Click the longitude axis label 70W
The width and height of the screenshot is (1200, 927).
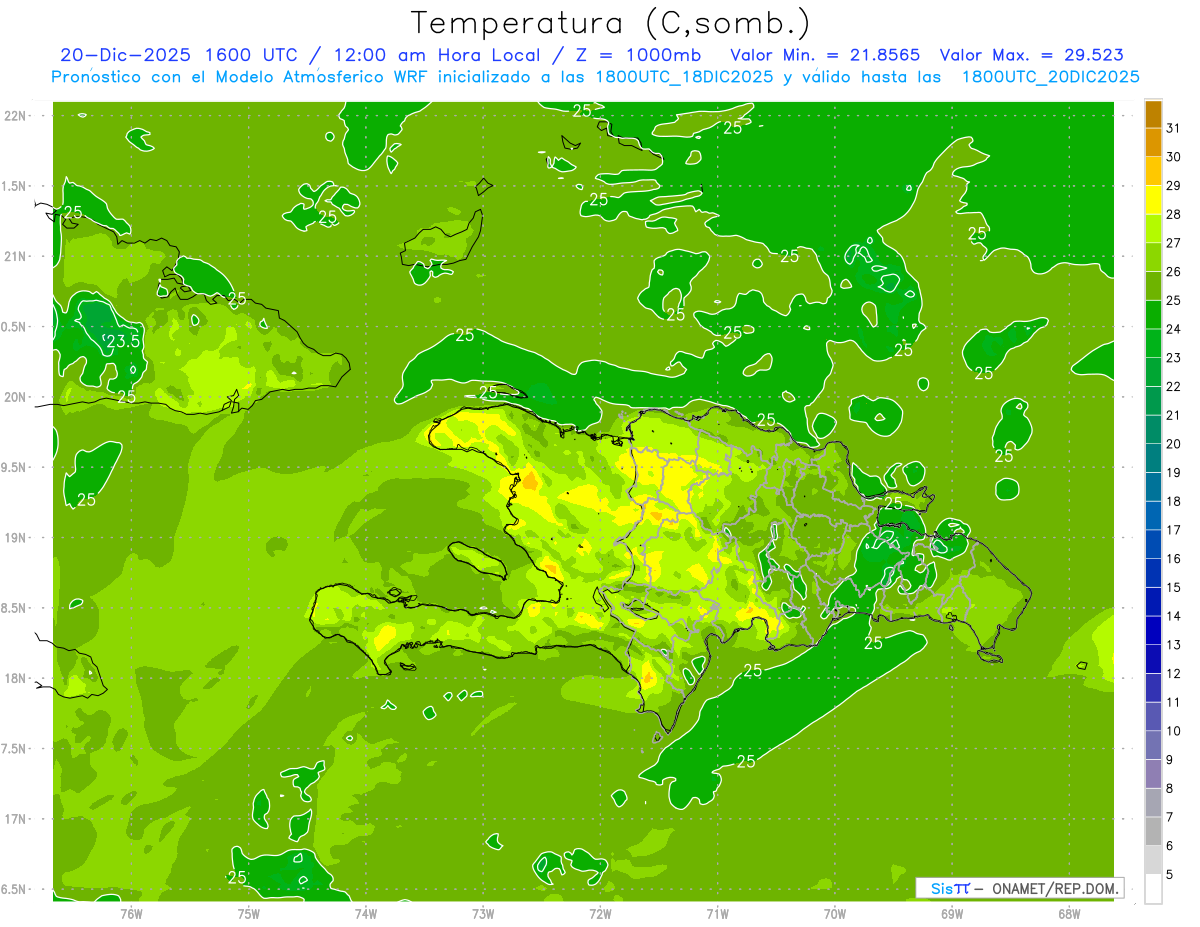pos(835,913)
